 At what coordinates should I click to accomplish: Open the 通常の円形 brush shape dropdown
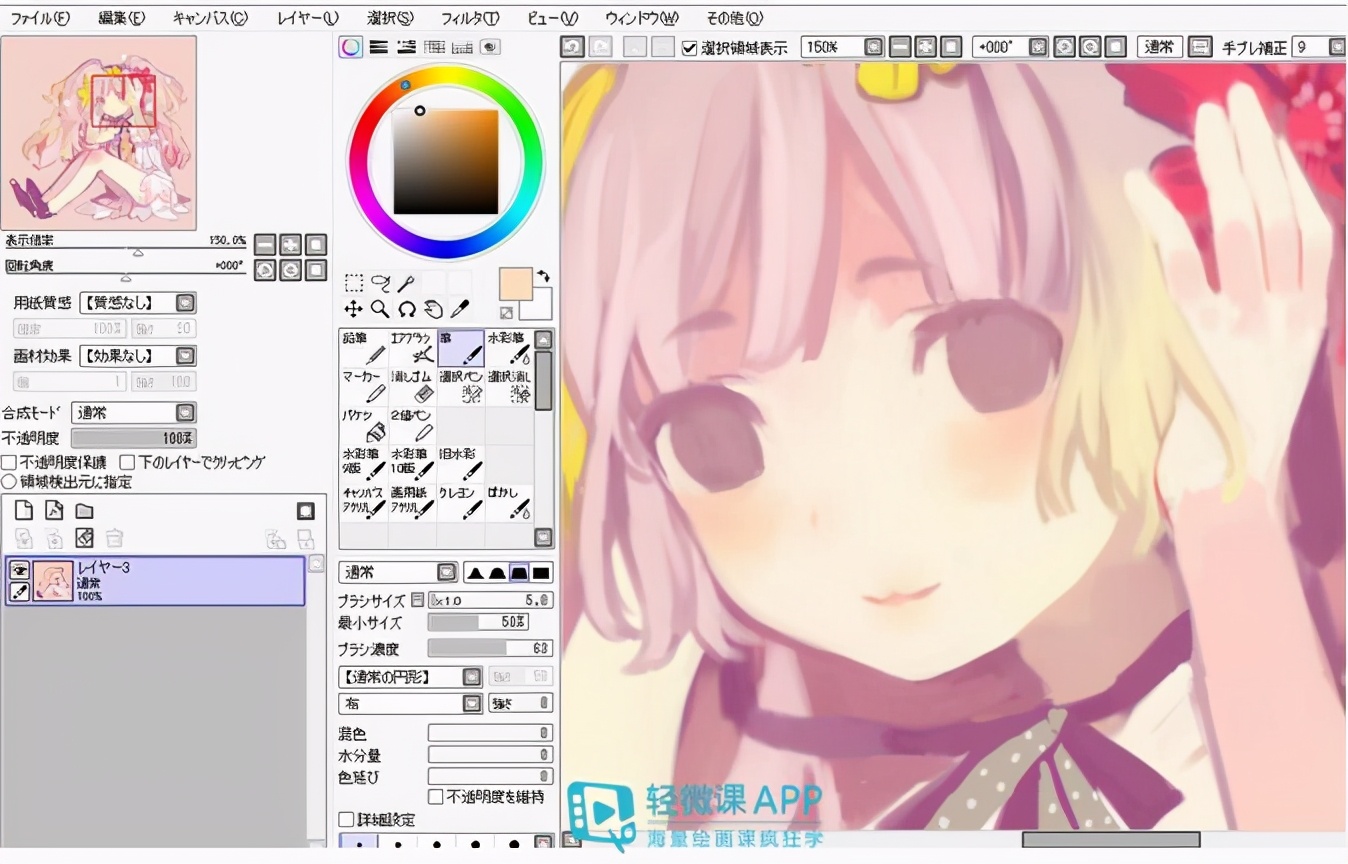[x=411, y=677]
